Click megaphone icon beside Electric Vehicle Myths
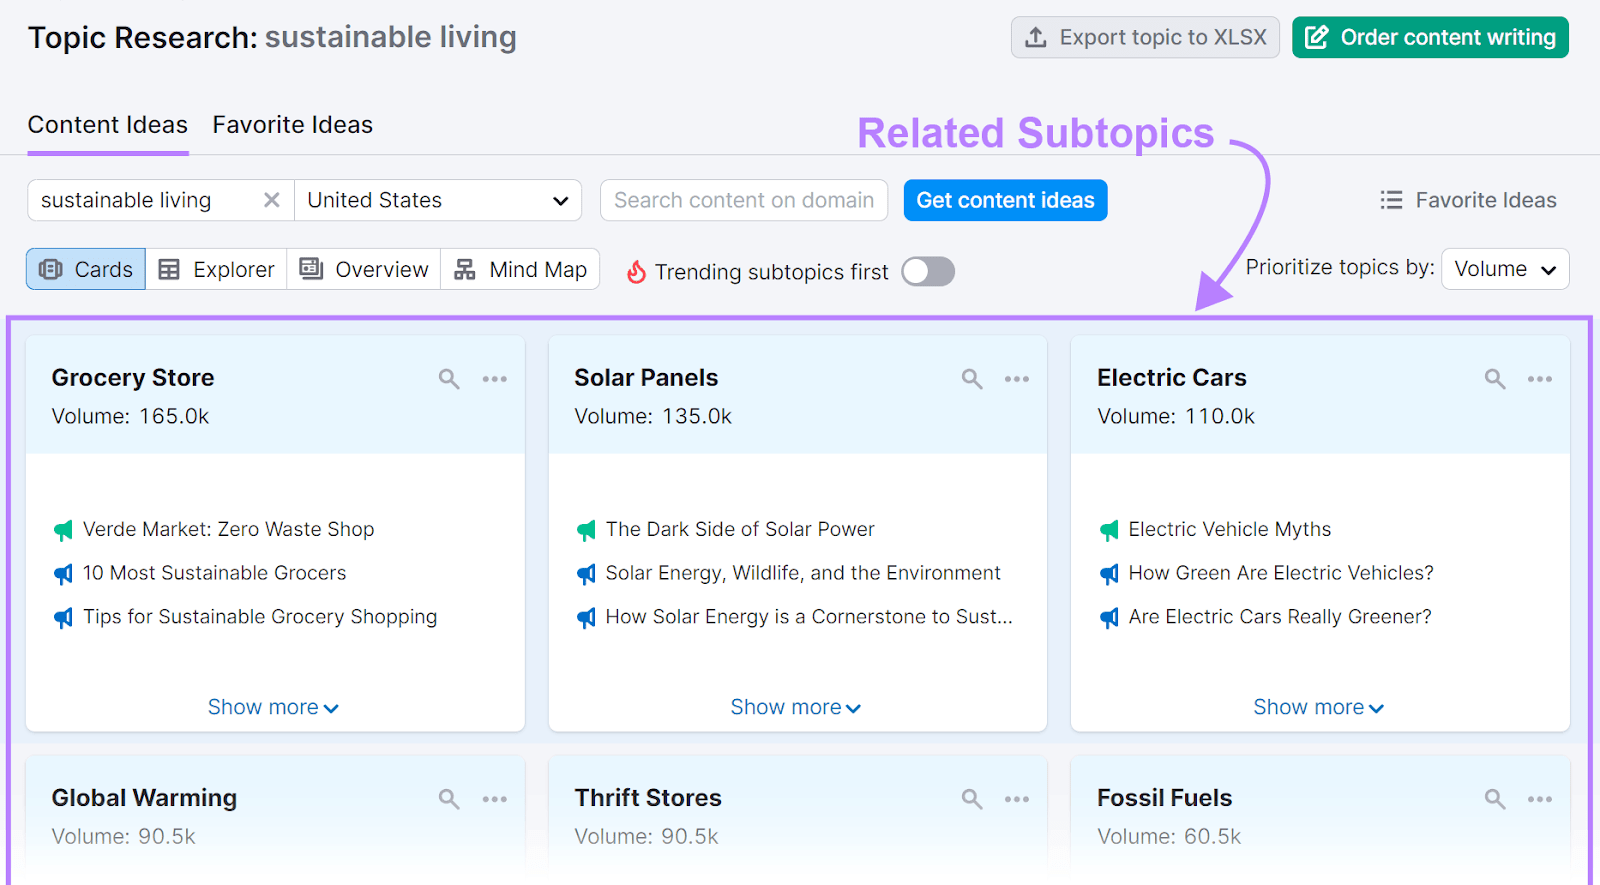Screen dimensions: 1600x885 pyautogui.click(x=1109, y=530)
